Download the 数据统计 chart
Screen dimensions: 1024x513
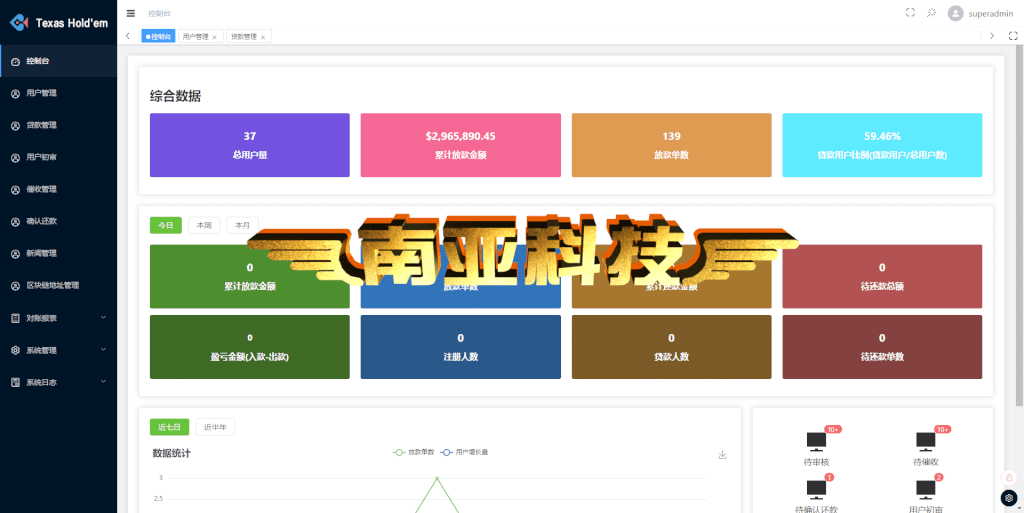(722, 454)
